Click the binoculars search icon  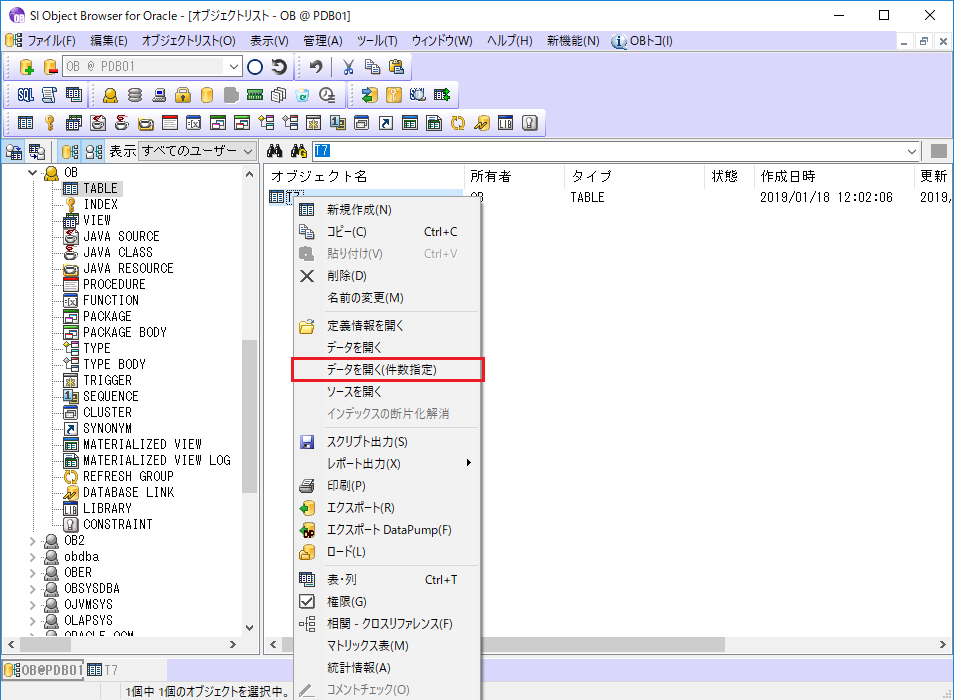(x=274, y=151)
